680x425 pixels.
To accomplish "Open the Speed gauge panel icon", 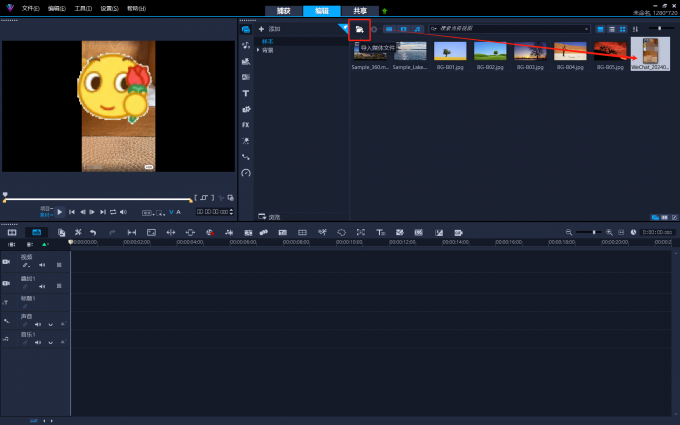I will [246, 173].
